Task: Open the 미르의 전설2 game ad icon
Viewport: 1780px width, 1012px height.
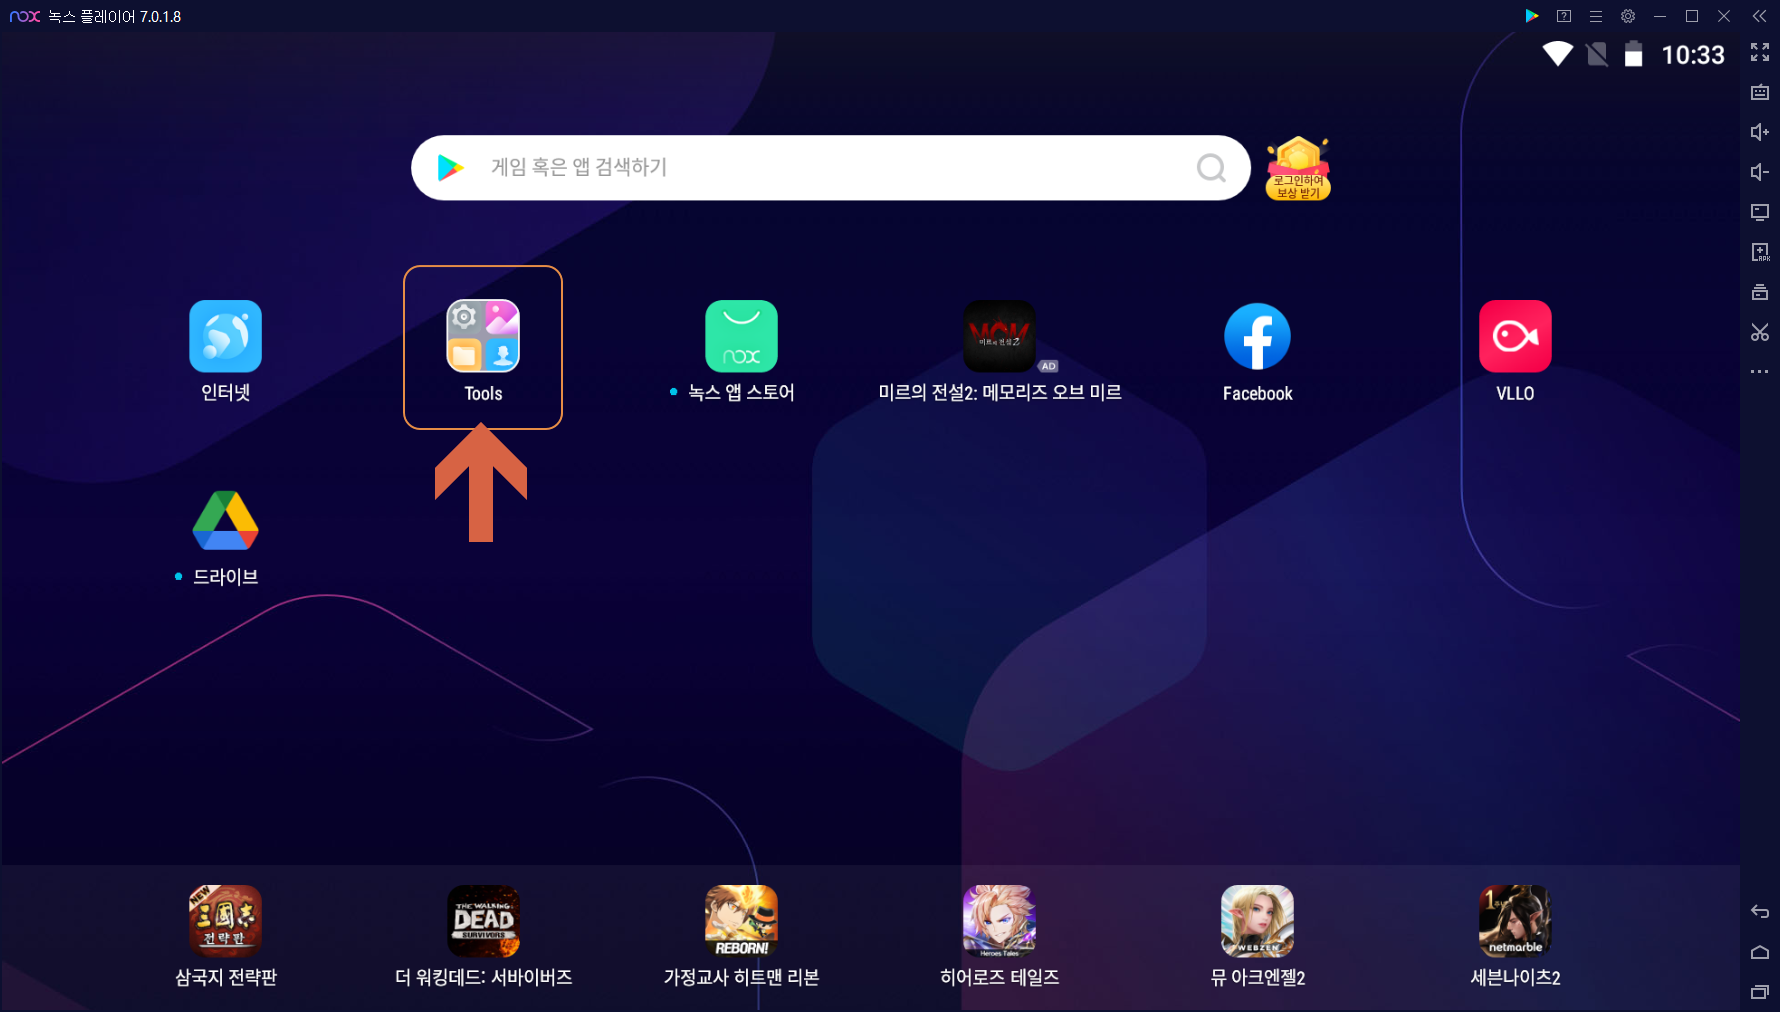Action: click(x=999, y=336)
